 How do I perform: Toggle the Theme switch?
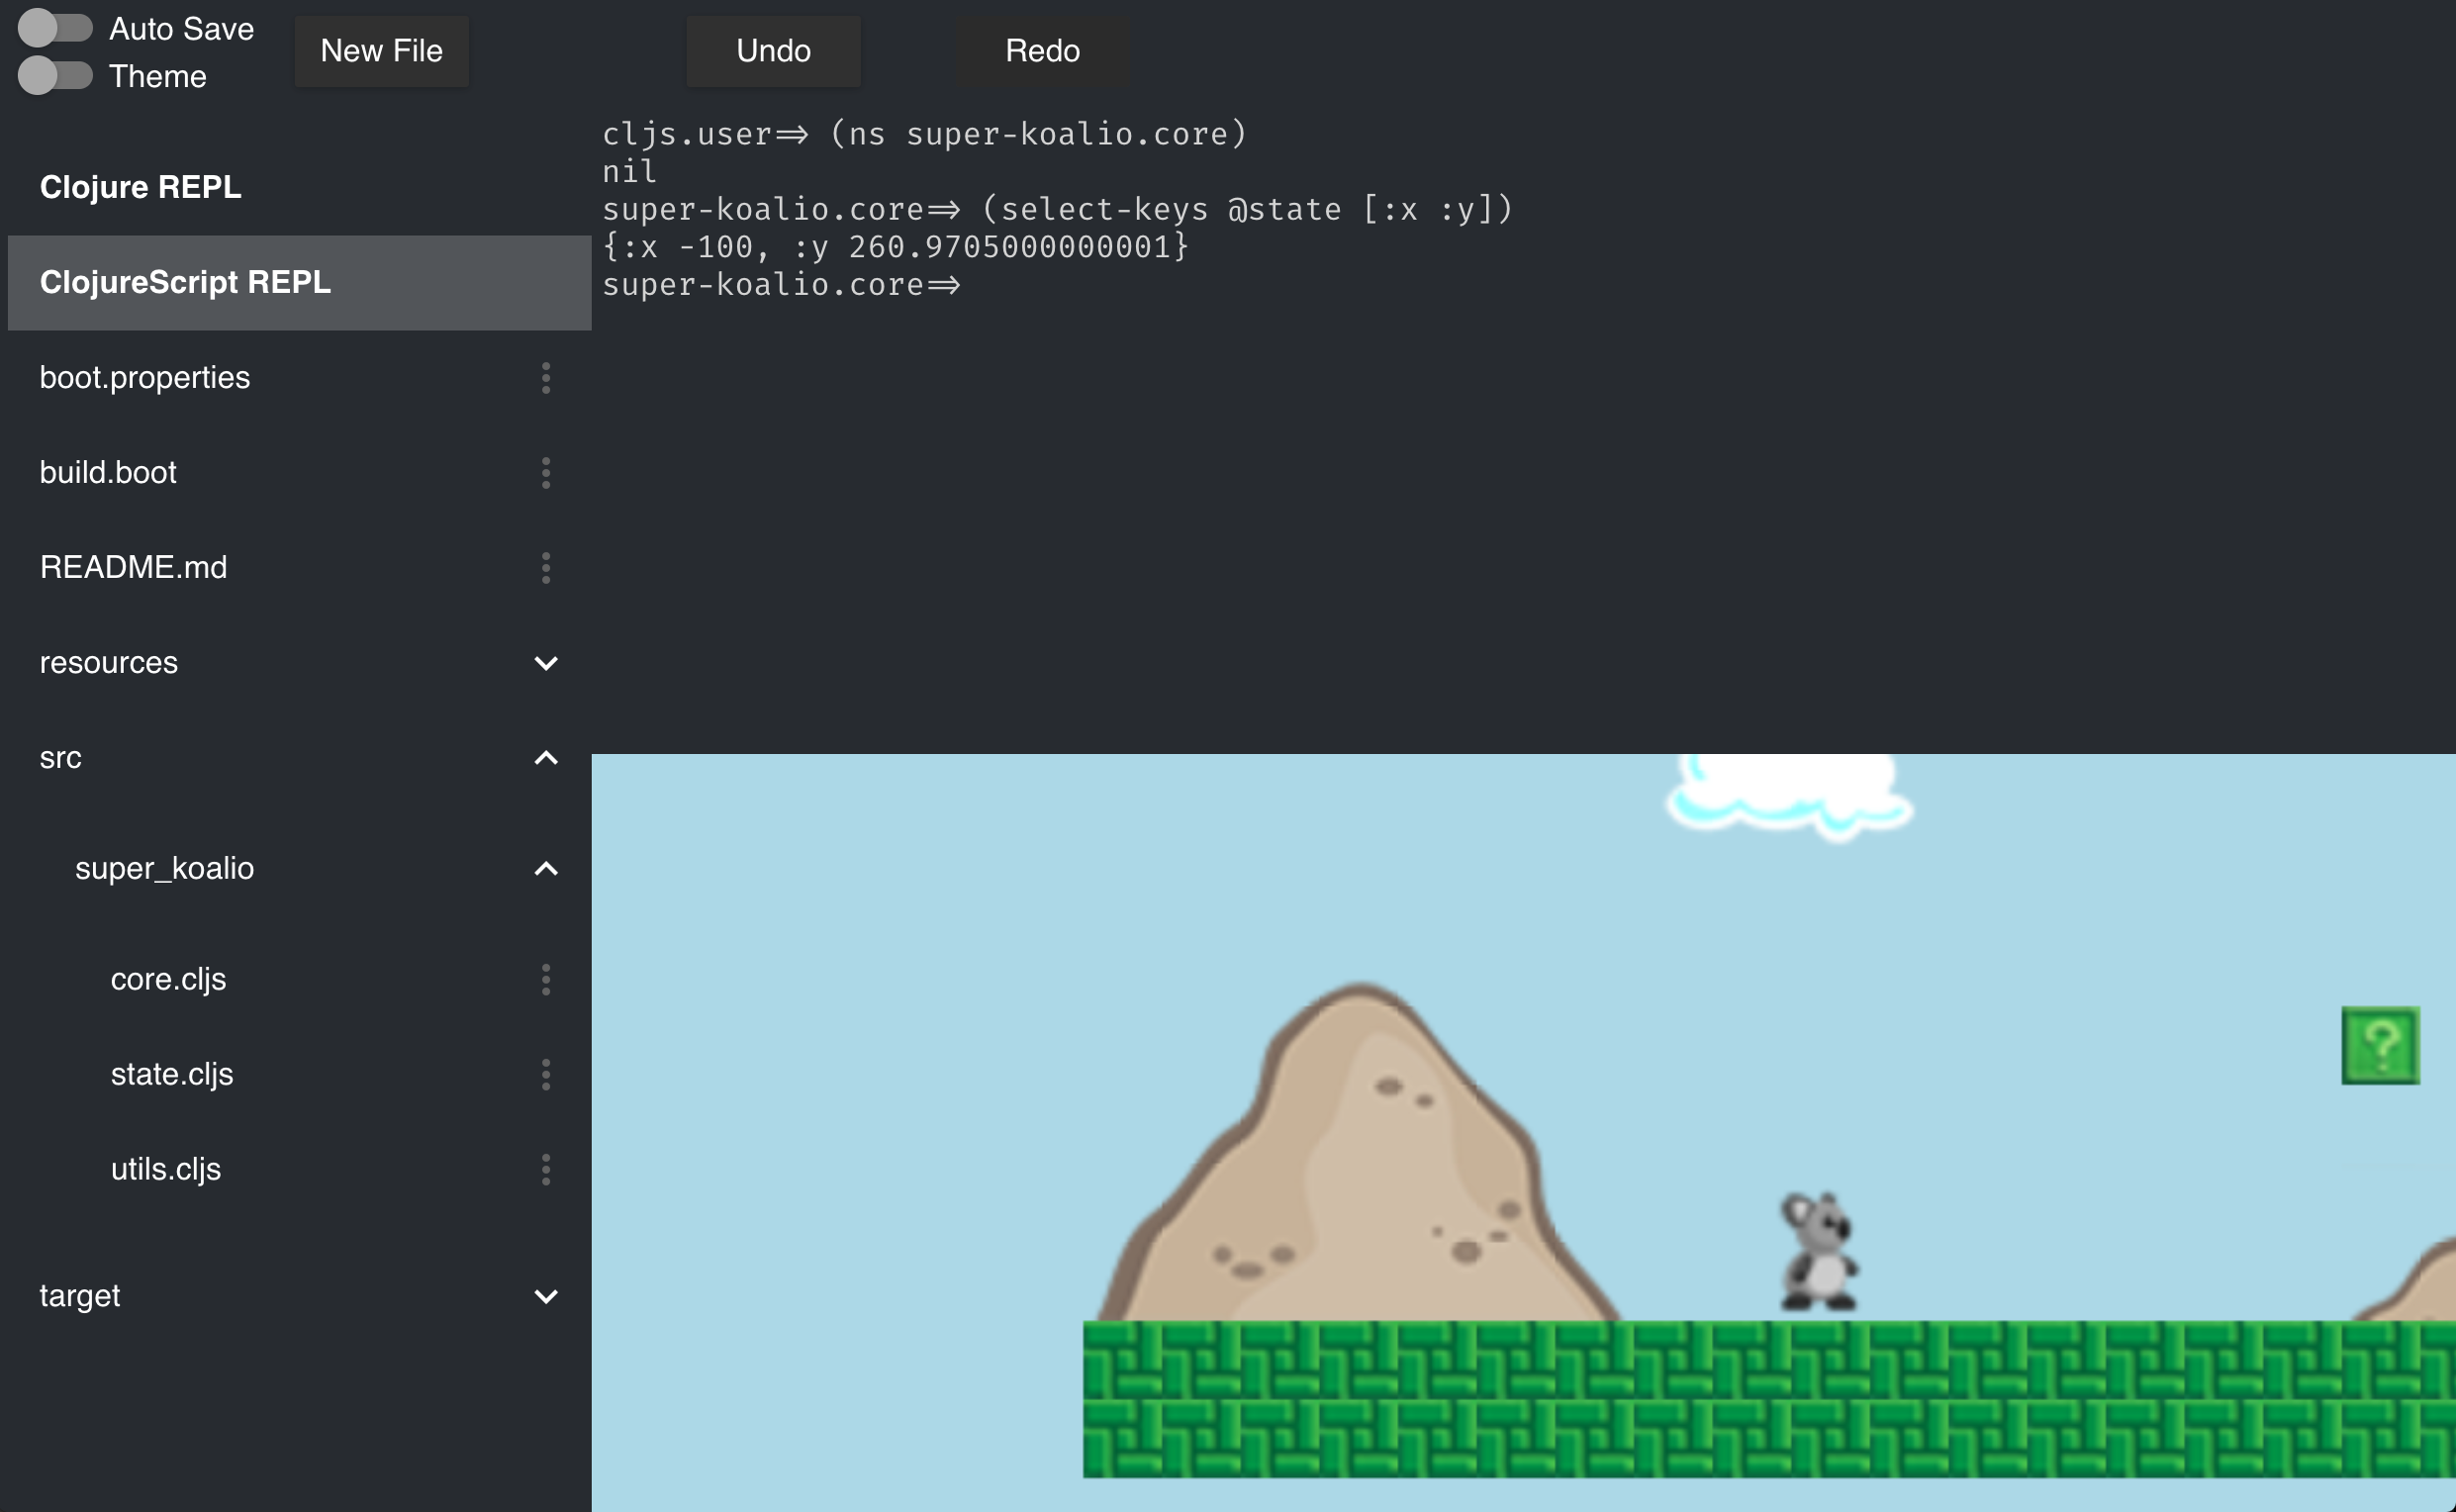[55, 76]
